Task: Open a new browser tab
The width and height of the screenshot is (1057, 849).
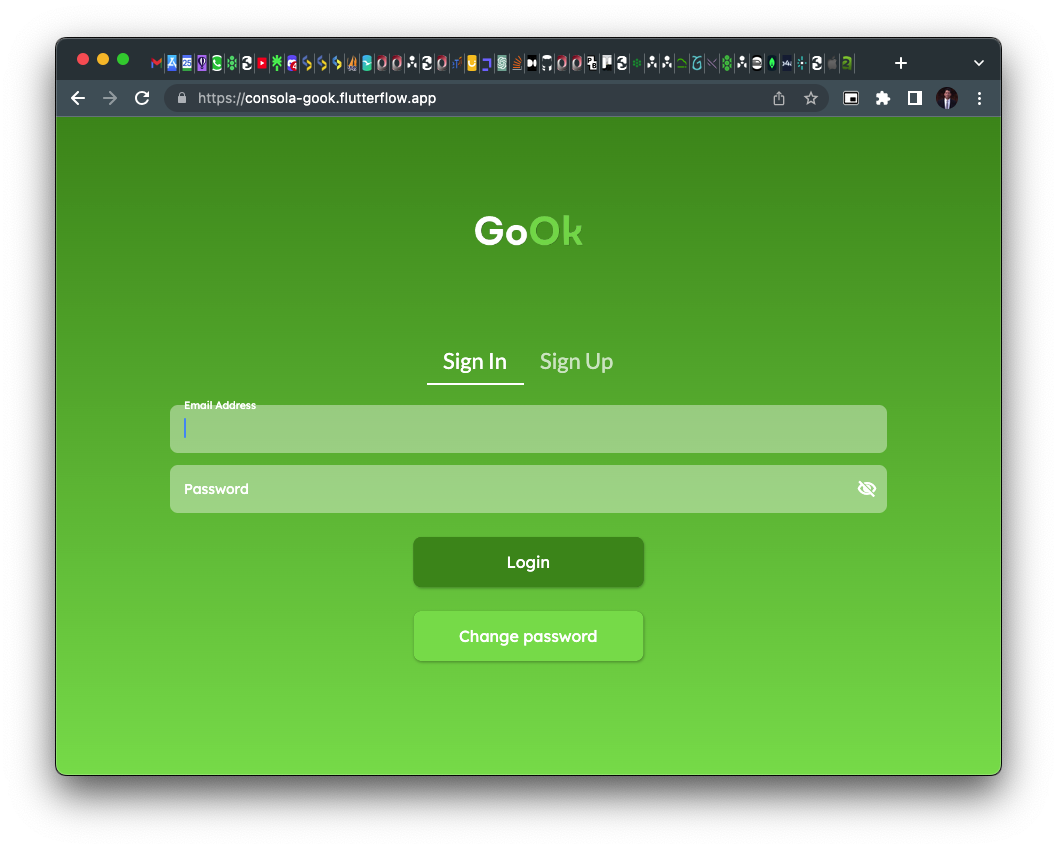Action: click(901, 63)
